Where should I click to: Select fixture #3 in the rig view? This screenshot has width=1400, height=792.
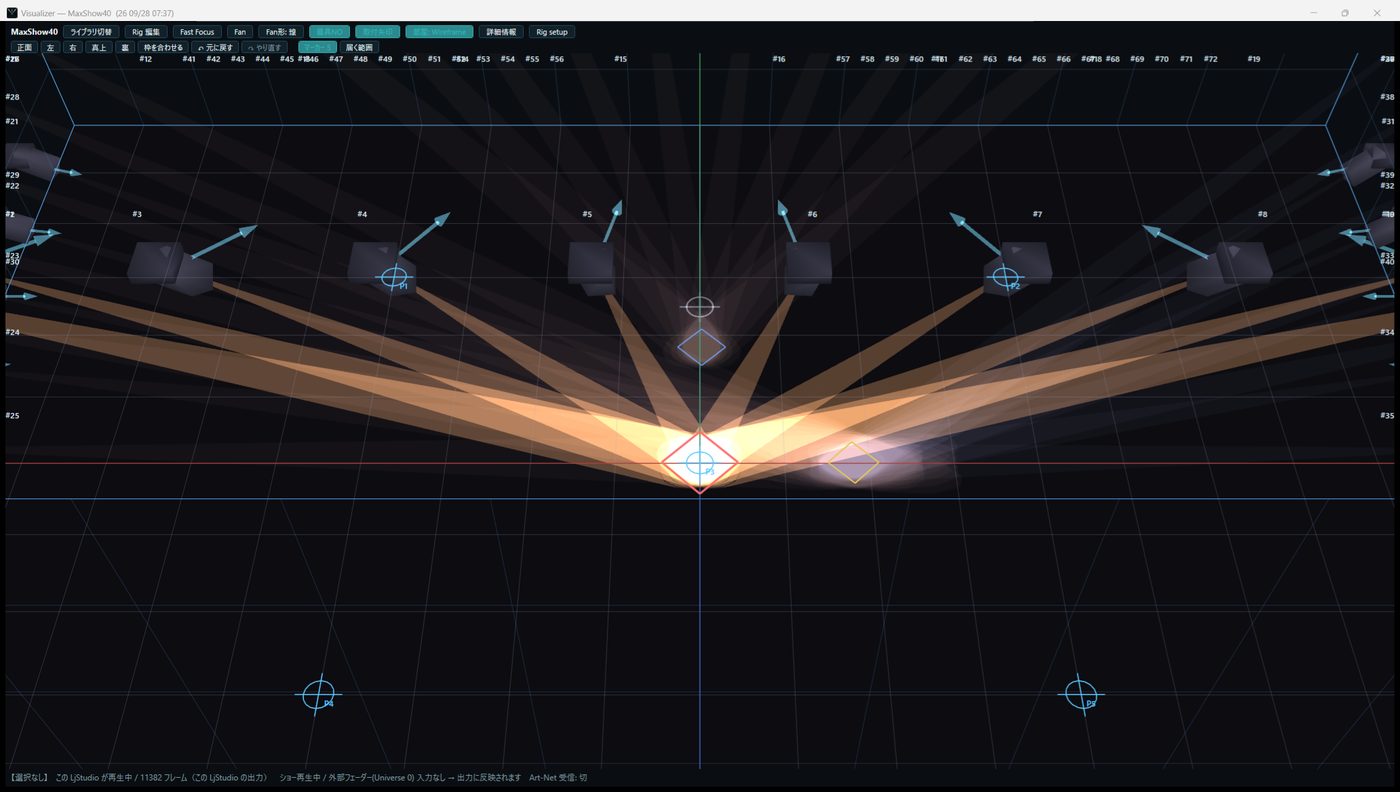click(x=169, y=267)
